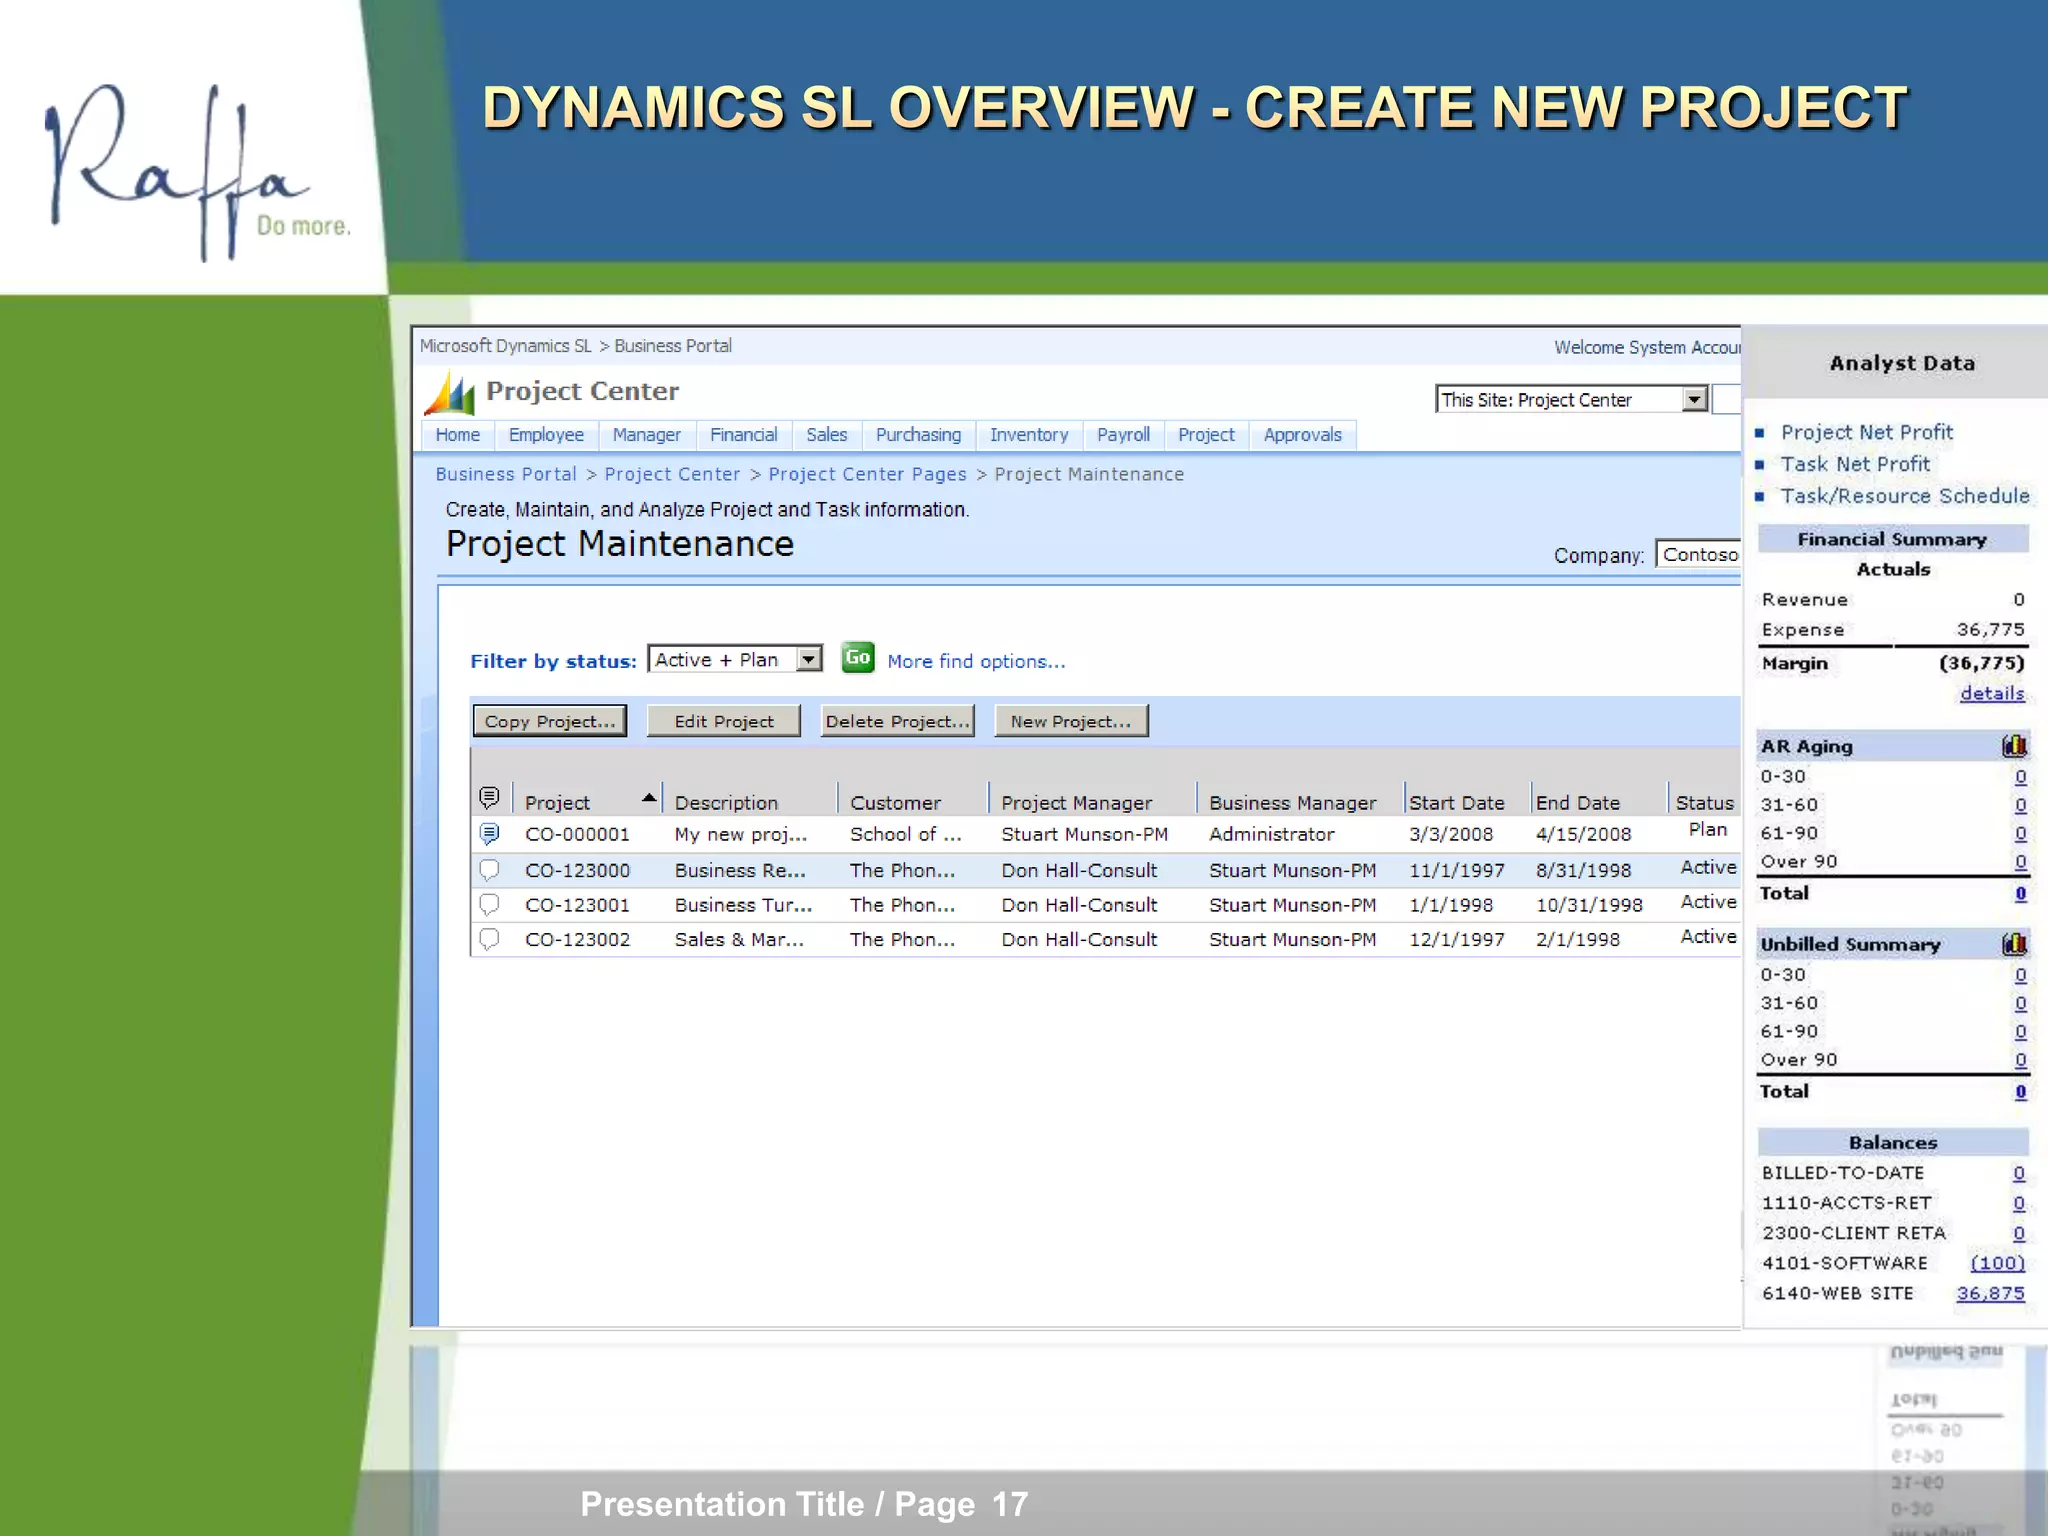Click the Copy Project... button
Viewport: 2048px width, 1536px height.
coord(549,721)
